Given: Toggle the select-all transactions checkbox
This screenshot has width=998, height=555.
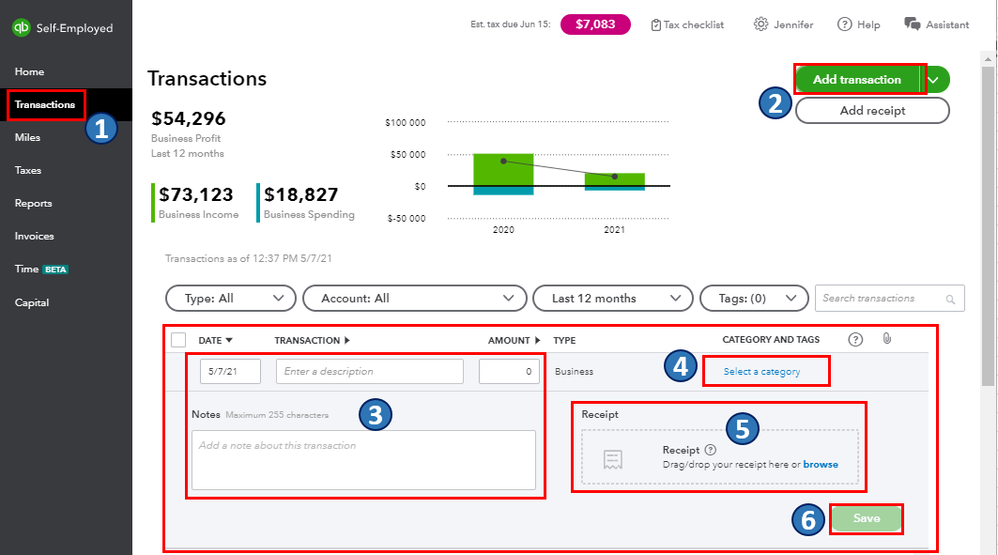Looking at the screenshot, I should tap(179, 340).
